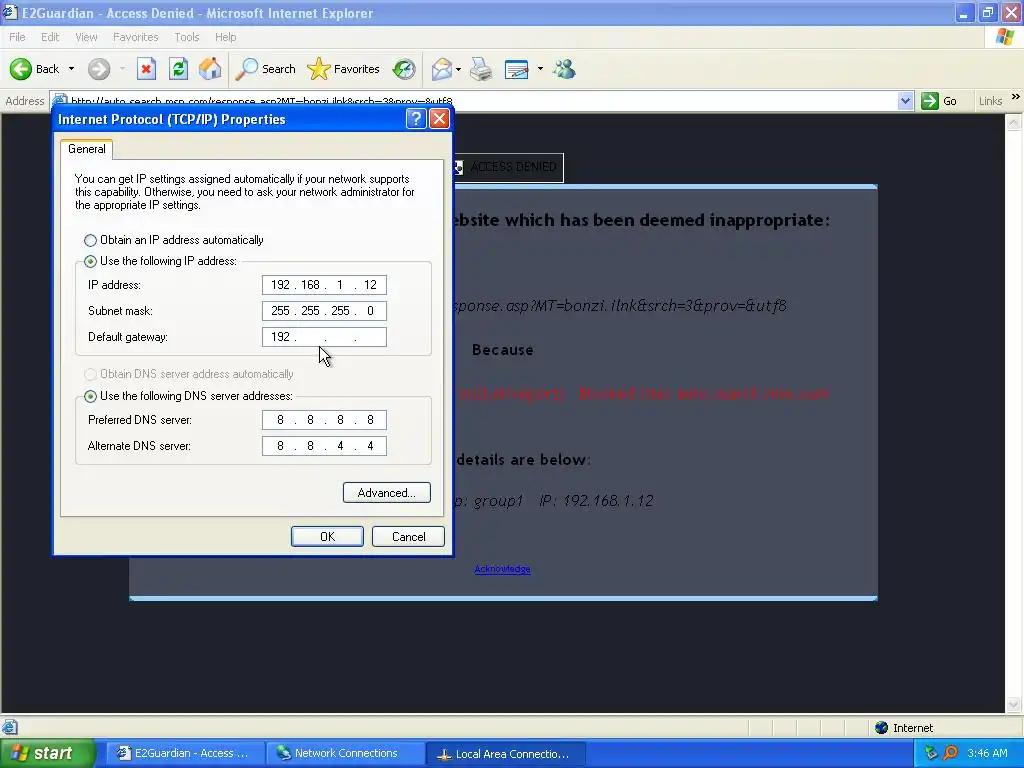Click the Preferred DNS server field
The image size is (1024, 768).
coord(324,420)
